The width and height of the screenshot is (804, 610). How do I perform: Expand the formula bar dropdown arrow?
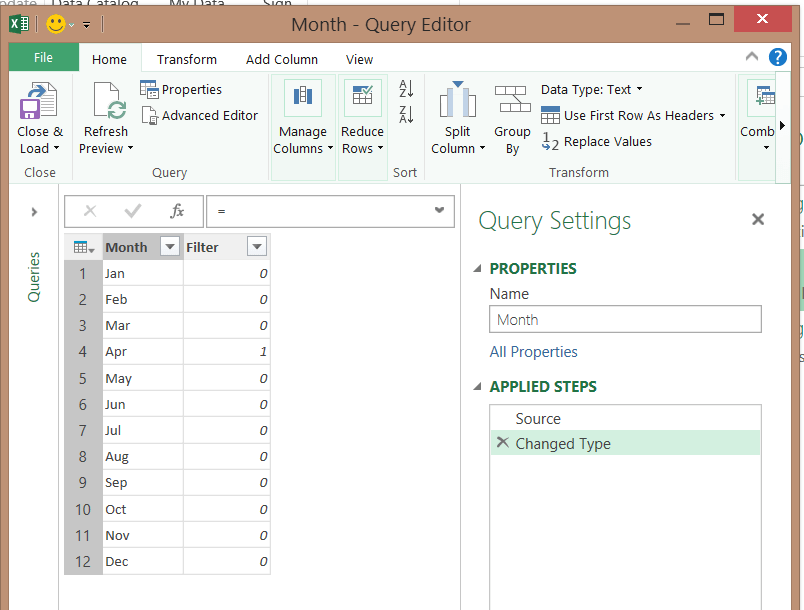[x=439, y=210]
